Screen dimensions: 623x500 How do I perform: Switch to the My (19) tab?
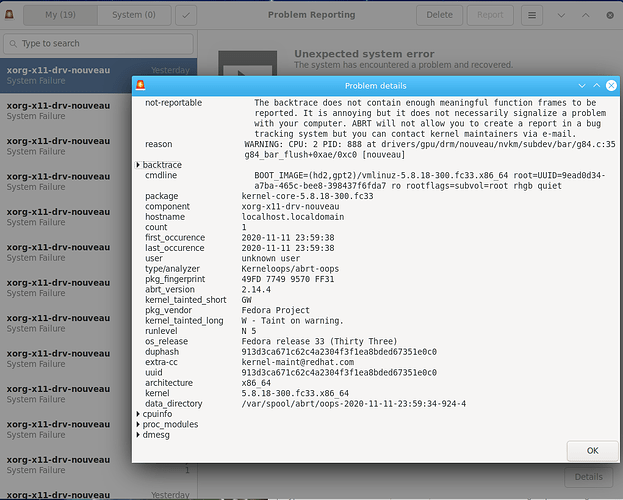[x=60, y=15]
